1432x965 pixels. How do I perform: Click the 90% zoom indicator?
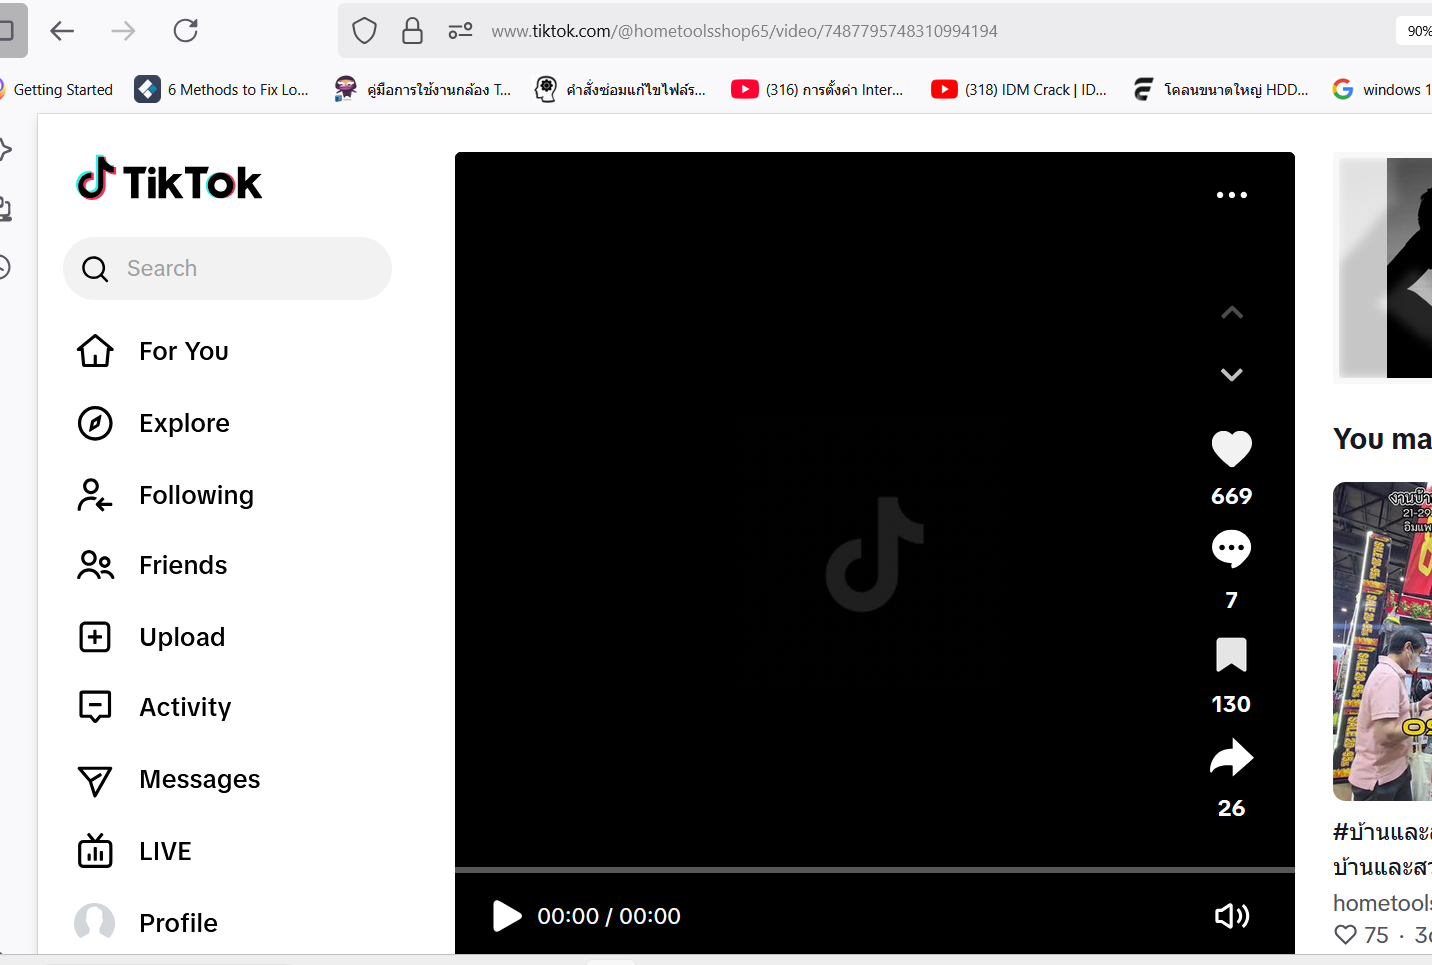click(x=1414, y=31)
